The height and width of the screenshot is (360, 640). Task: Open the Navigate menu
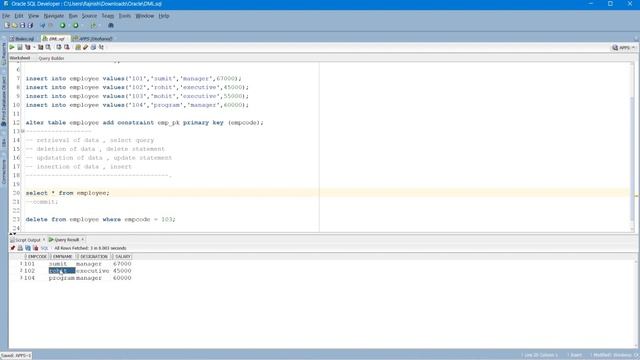53,16
